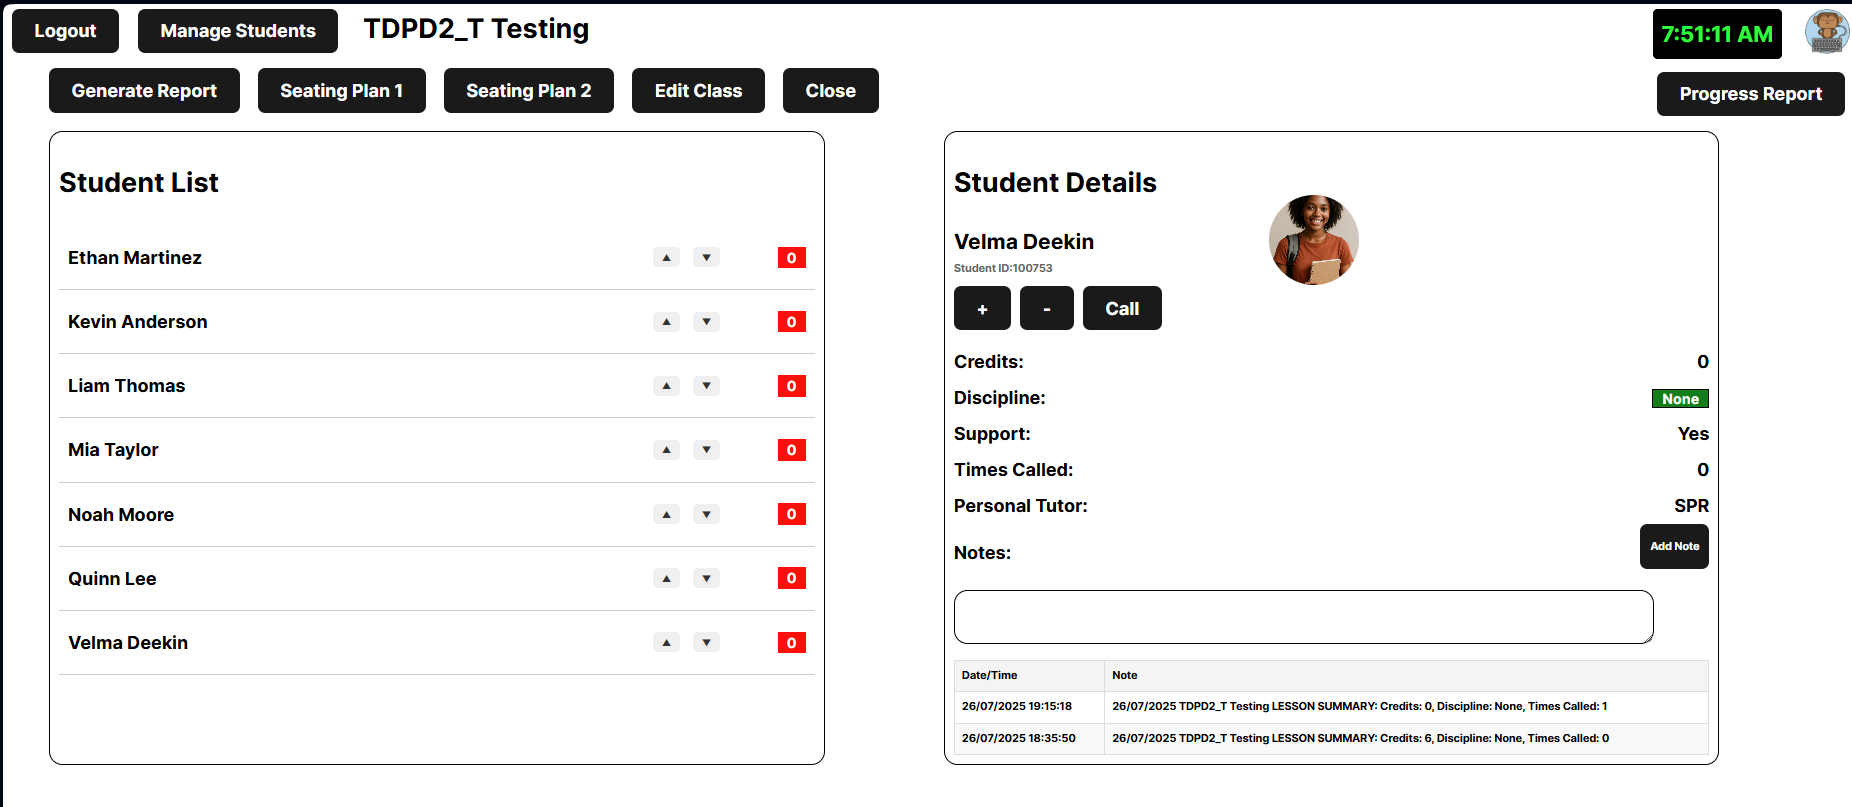
Task: Click Velma Deekin's red zero badge in list
Action: click(x=792, y=643)
